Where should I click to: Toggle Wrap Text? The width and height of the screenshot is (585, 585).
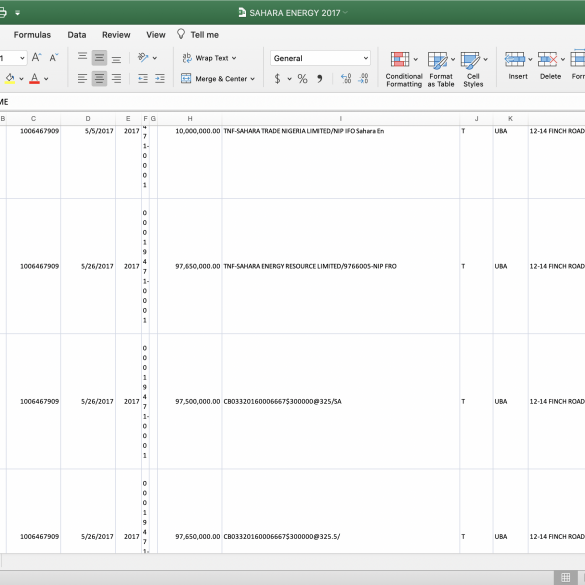205,58
